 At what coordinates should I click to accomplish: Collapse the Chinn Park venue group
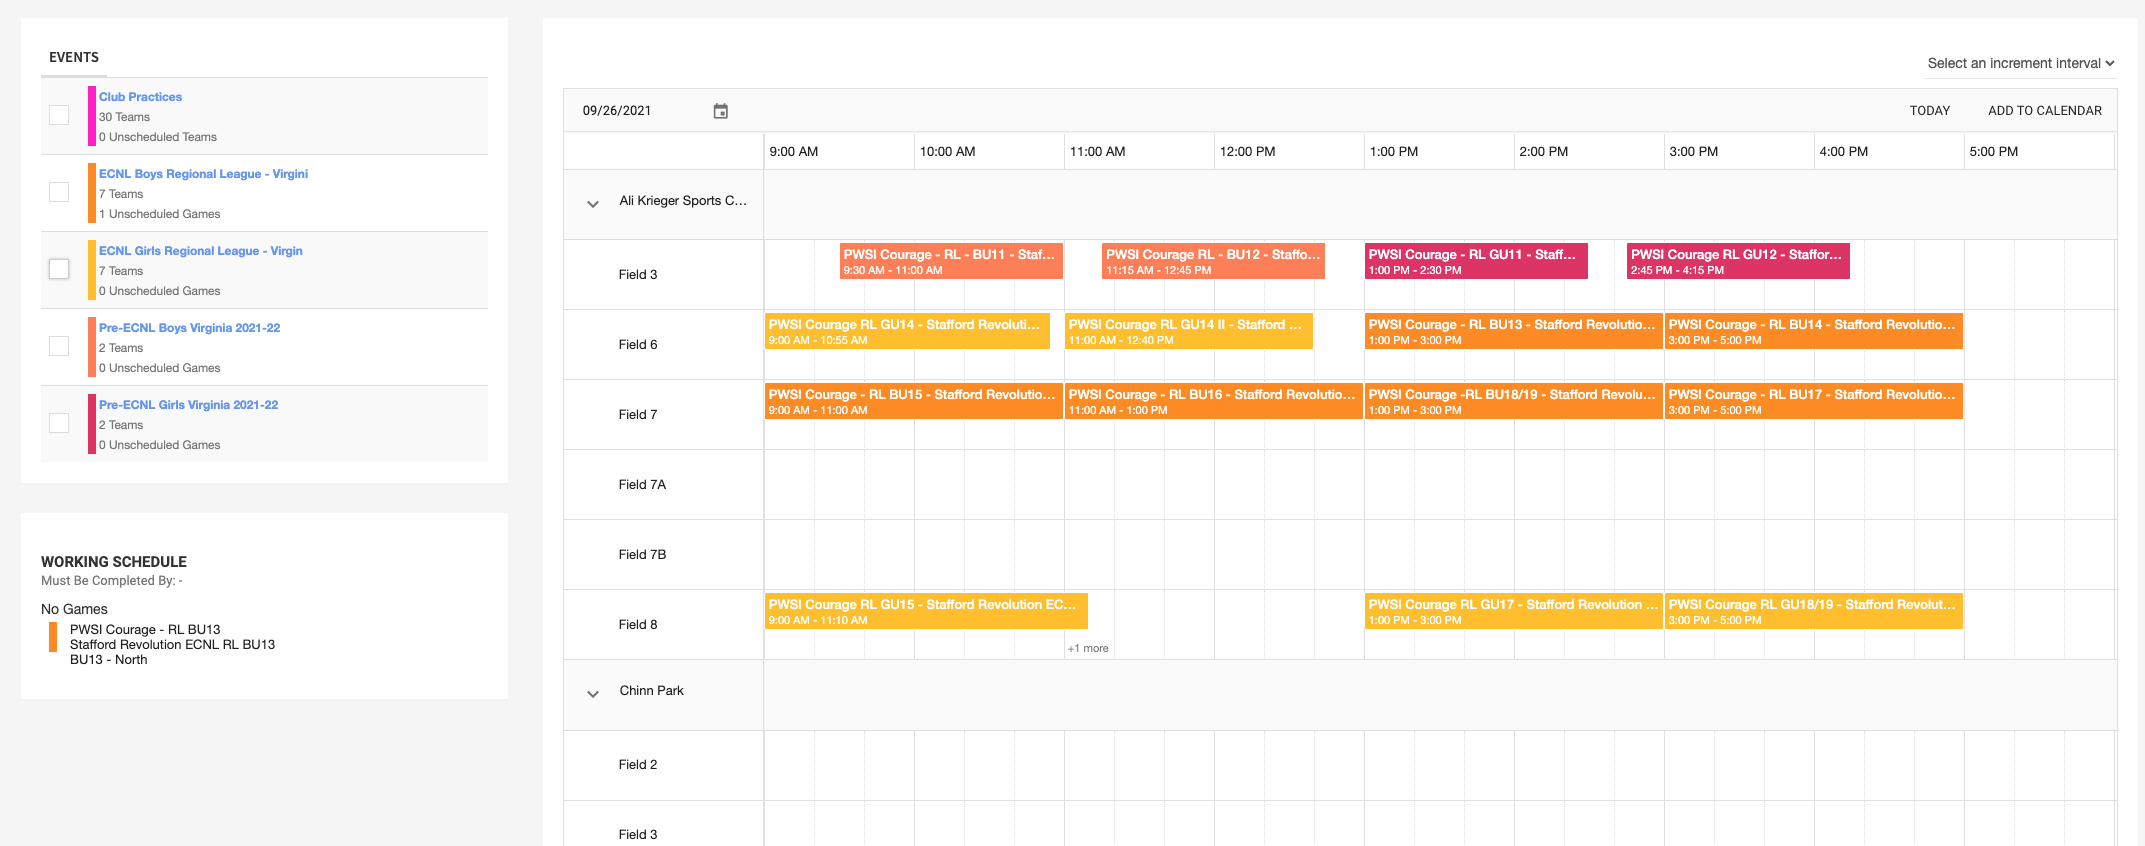coord(593,694)
